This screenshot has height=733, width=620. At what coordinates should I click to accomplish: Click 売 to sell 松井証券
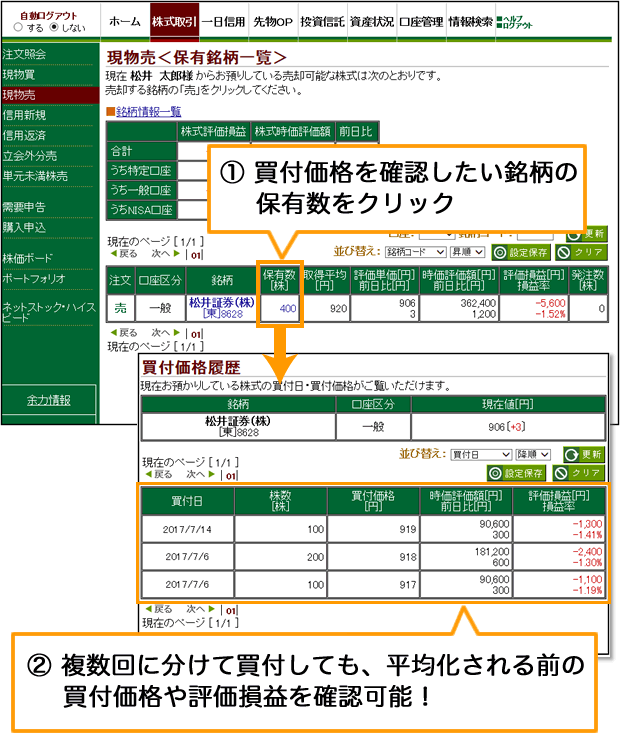[x=121, y=308]
